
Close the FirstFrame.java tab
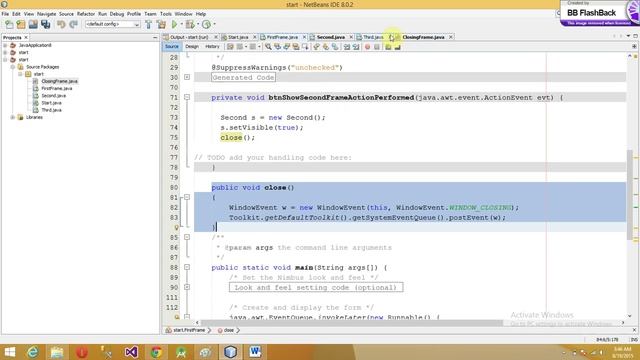pos(304,37)
